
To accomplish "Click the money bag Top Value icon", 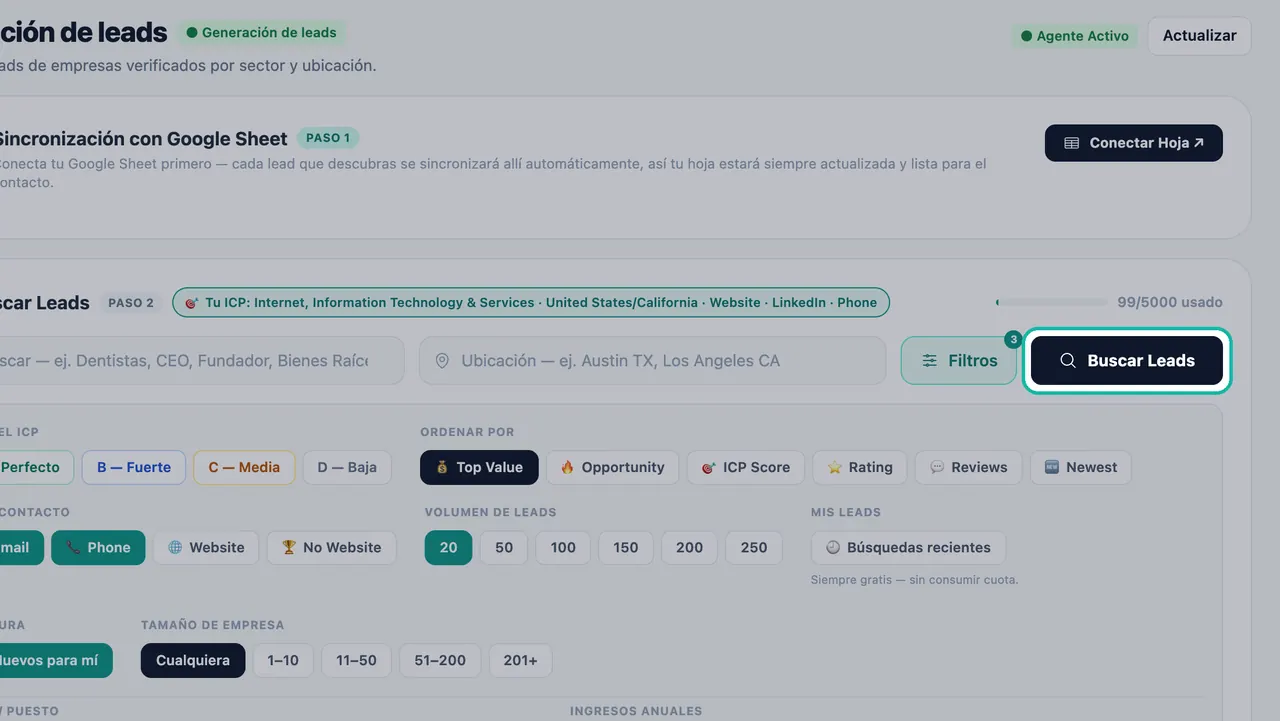I will (441, 467).
